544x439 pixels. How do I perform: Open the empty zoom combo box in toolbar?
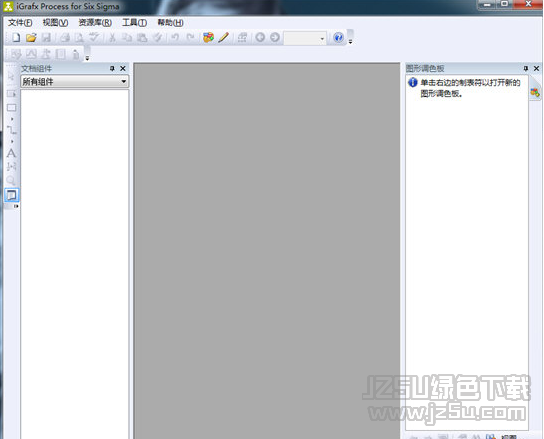[x=305, y=38]
